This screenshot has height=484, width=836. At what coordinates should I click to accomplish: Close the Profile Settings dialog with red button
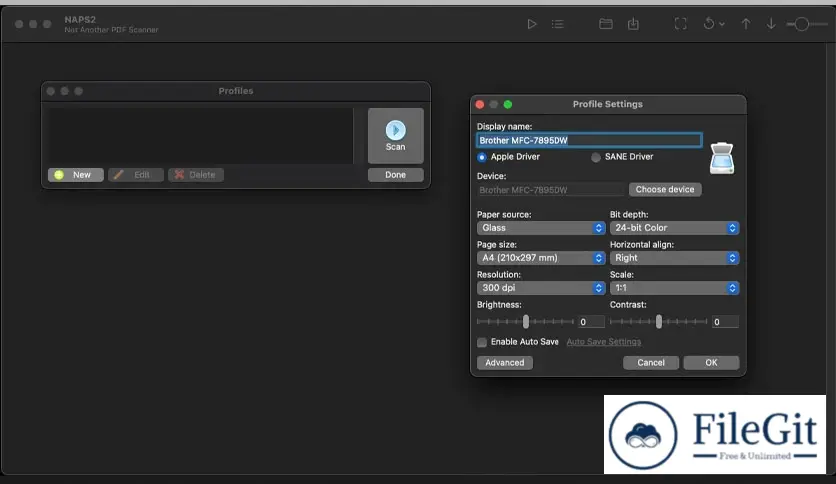coord(480,104)
